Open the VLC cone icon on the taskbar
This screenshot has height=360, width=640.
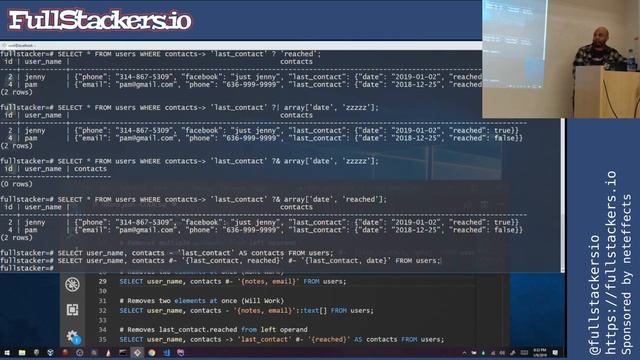[108, 353]
